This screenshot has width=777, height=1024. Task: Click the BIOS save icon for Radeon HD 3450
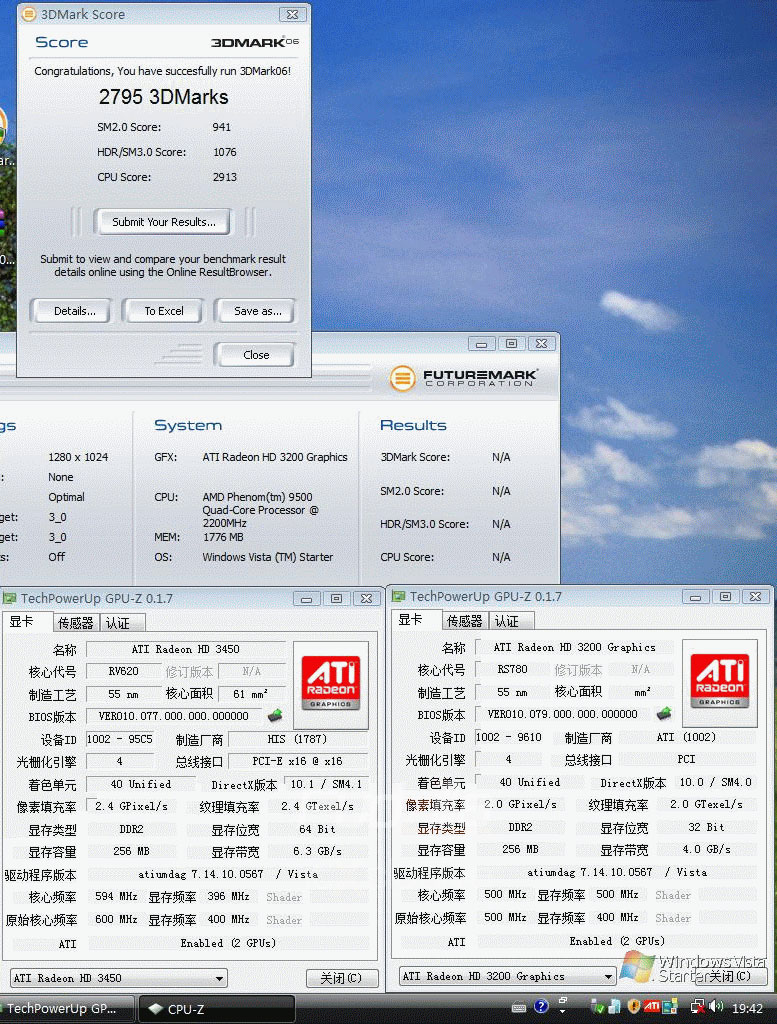273,716
